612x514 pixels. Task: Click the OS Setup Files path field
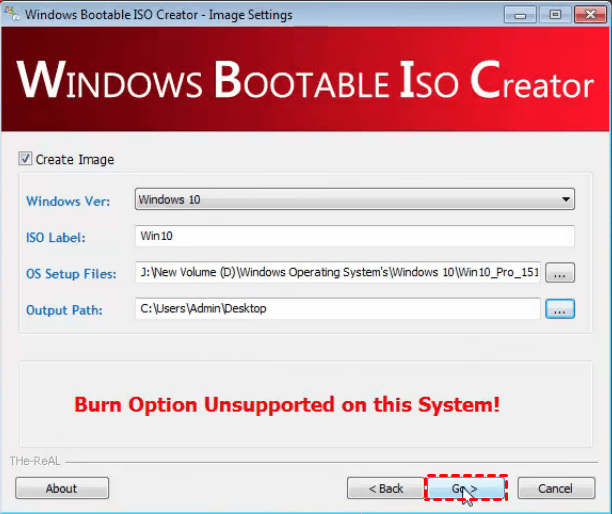338,272
